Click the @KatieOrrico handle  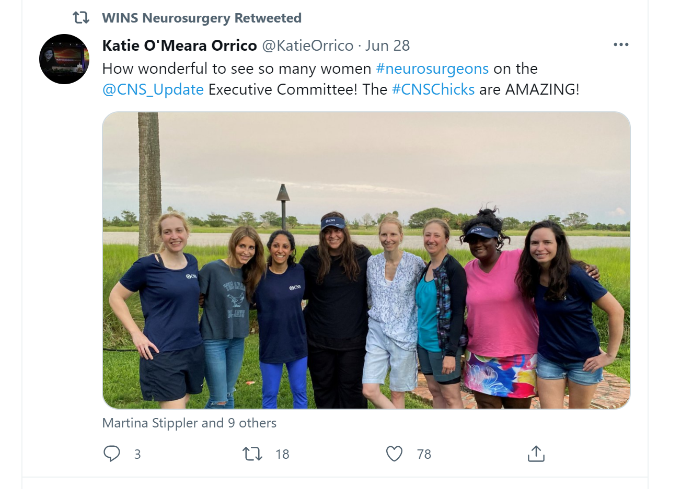coord(309,46)
